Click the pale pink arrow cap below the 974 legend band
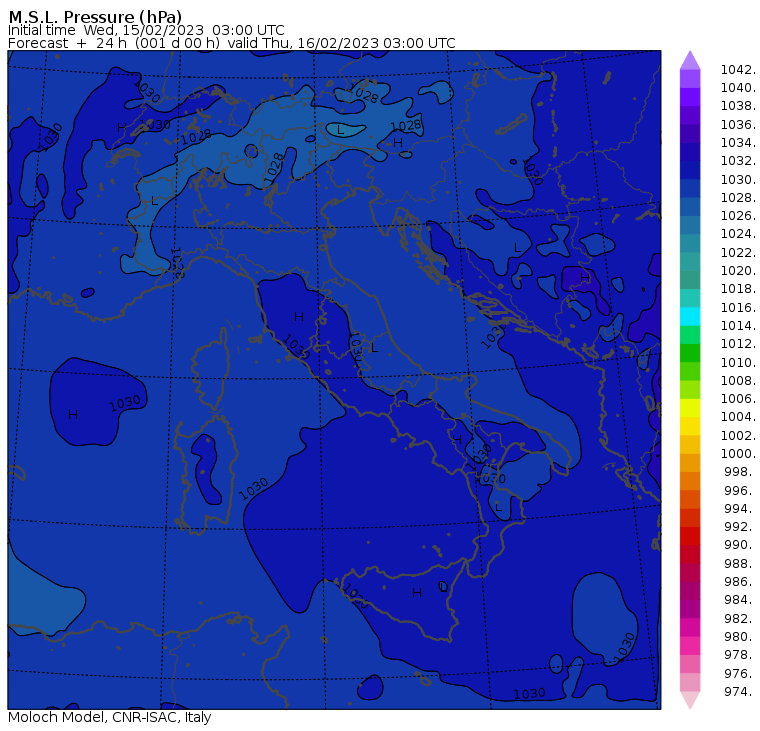The height and width of the screenshot is (731, 760). click(690, 700)
